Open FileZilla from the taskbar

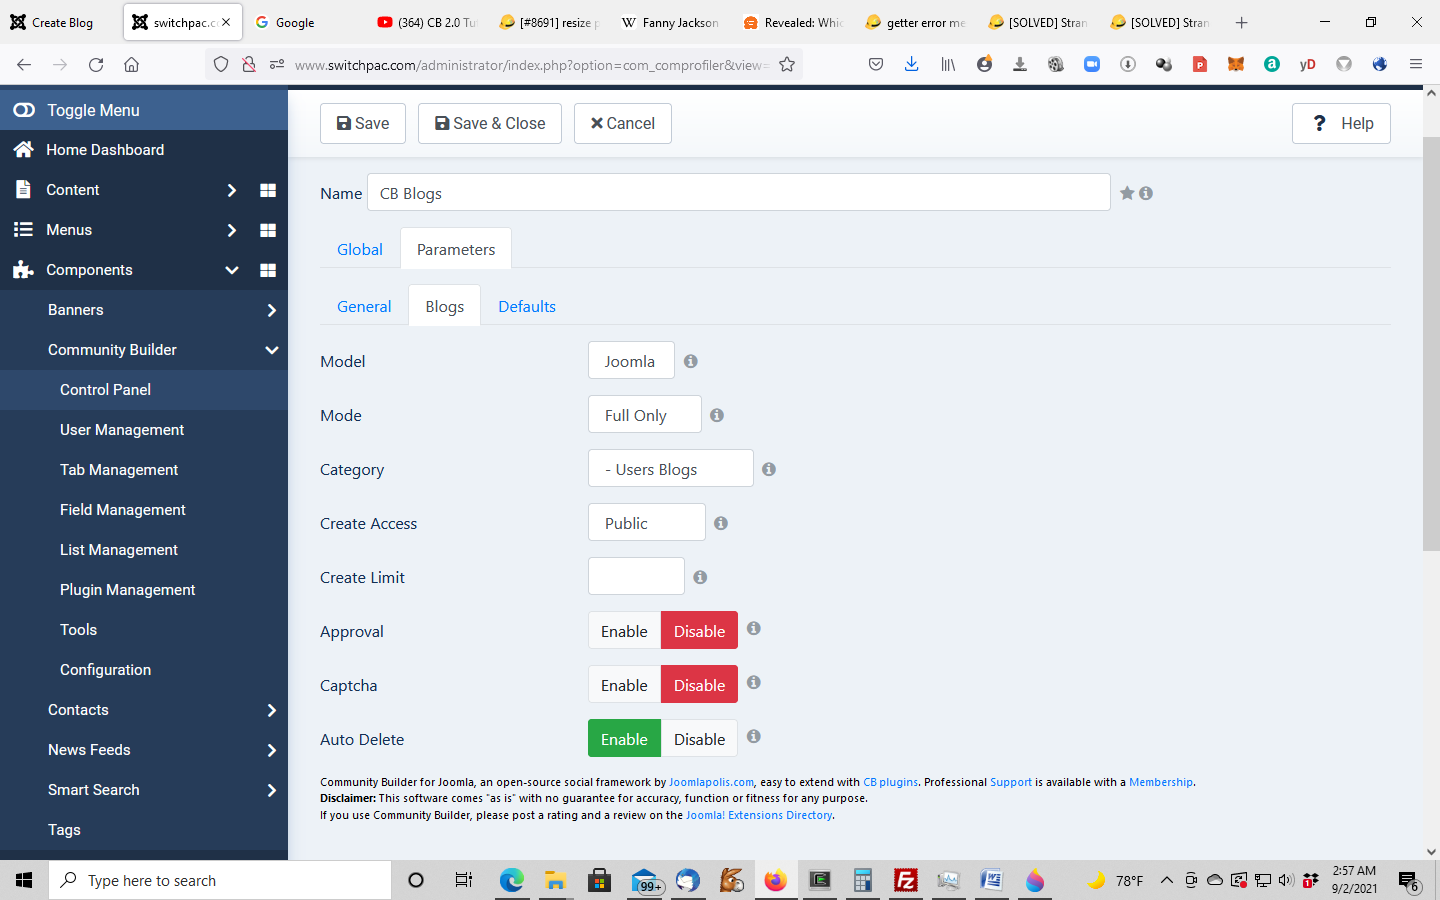point(906,880)
